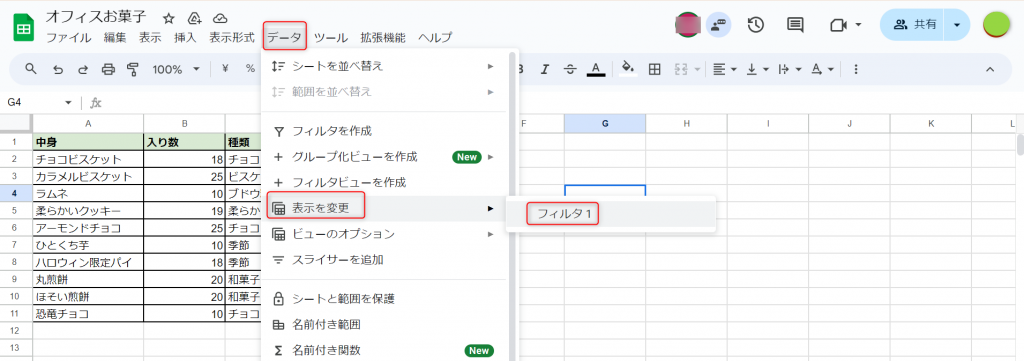
Task: Open the comments panel
Action: pos(795,25)
